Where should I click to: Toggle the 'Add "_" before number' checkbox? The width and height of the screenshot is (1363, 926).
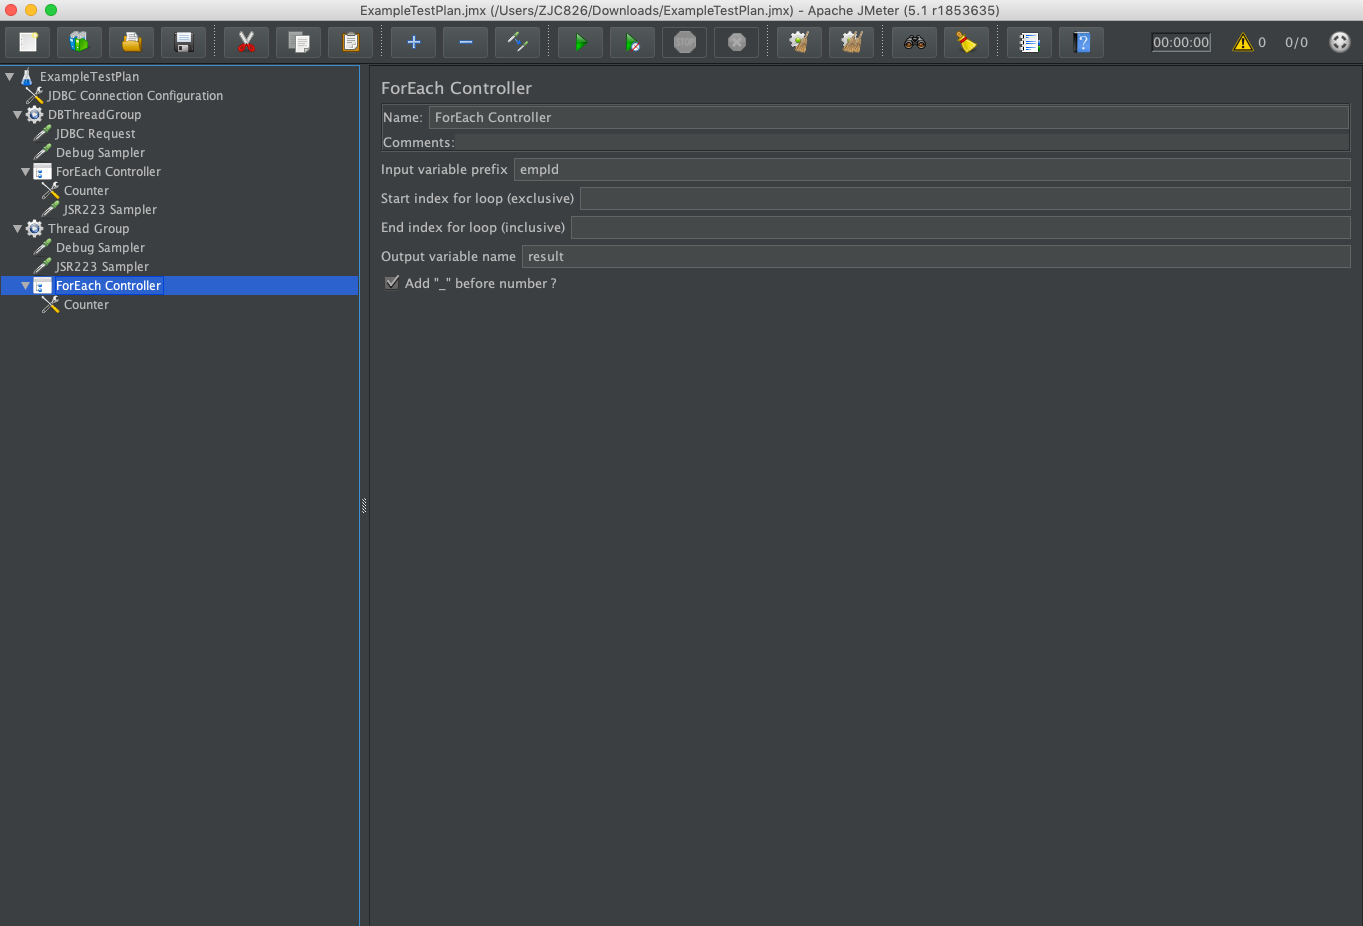(x=392, y=283)
